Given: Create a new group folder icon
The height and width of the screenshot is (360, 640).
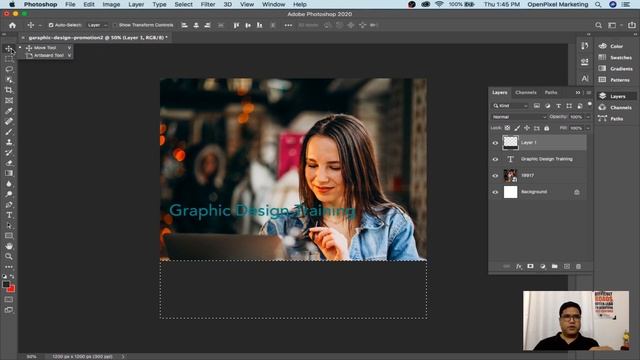Looking at the screenshot, I should pos(554,266).
